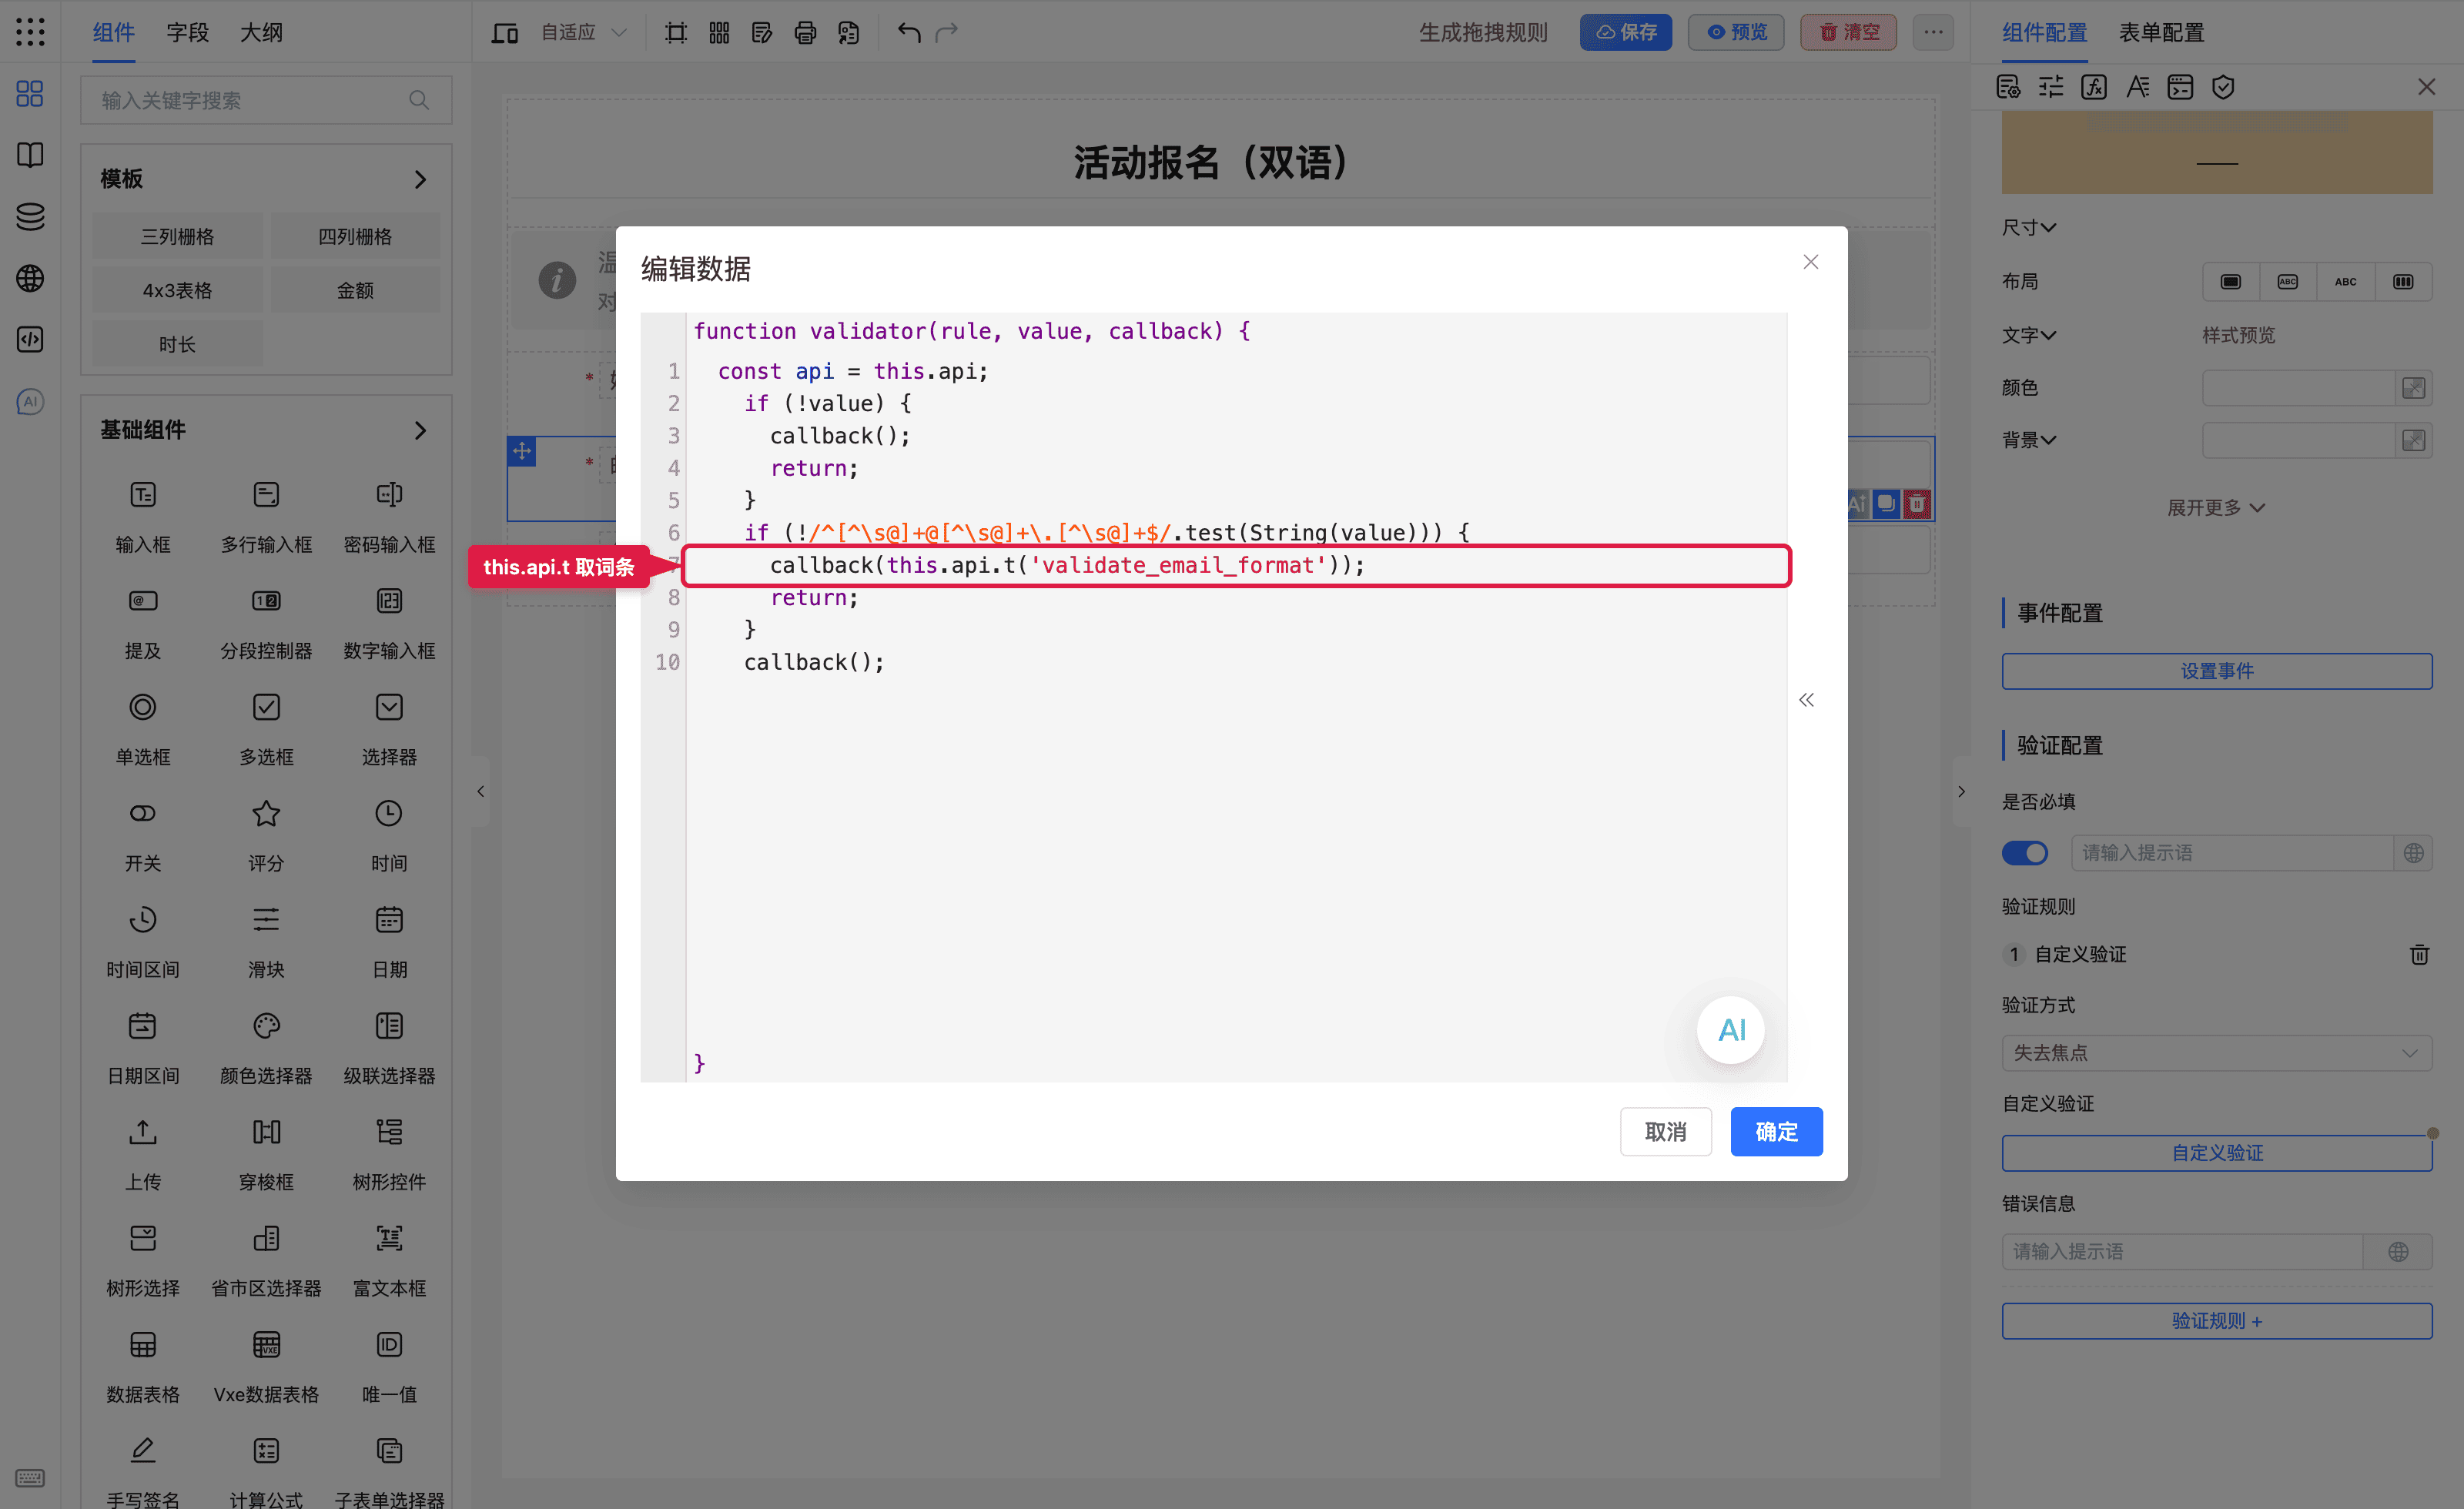Expand the 尺寸 style section

(x=2029, y=227)
